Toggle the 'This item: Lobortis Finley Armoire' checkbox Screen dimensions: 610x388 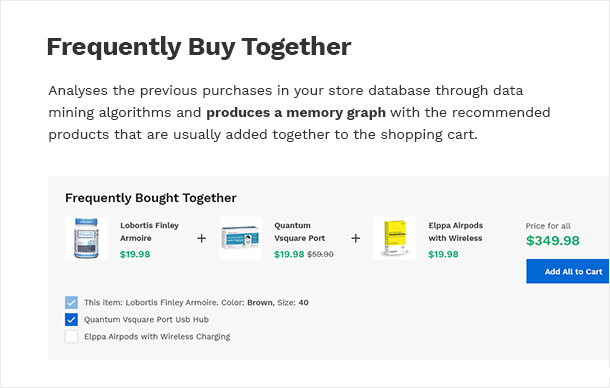click(x=71, y=302)
